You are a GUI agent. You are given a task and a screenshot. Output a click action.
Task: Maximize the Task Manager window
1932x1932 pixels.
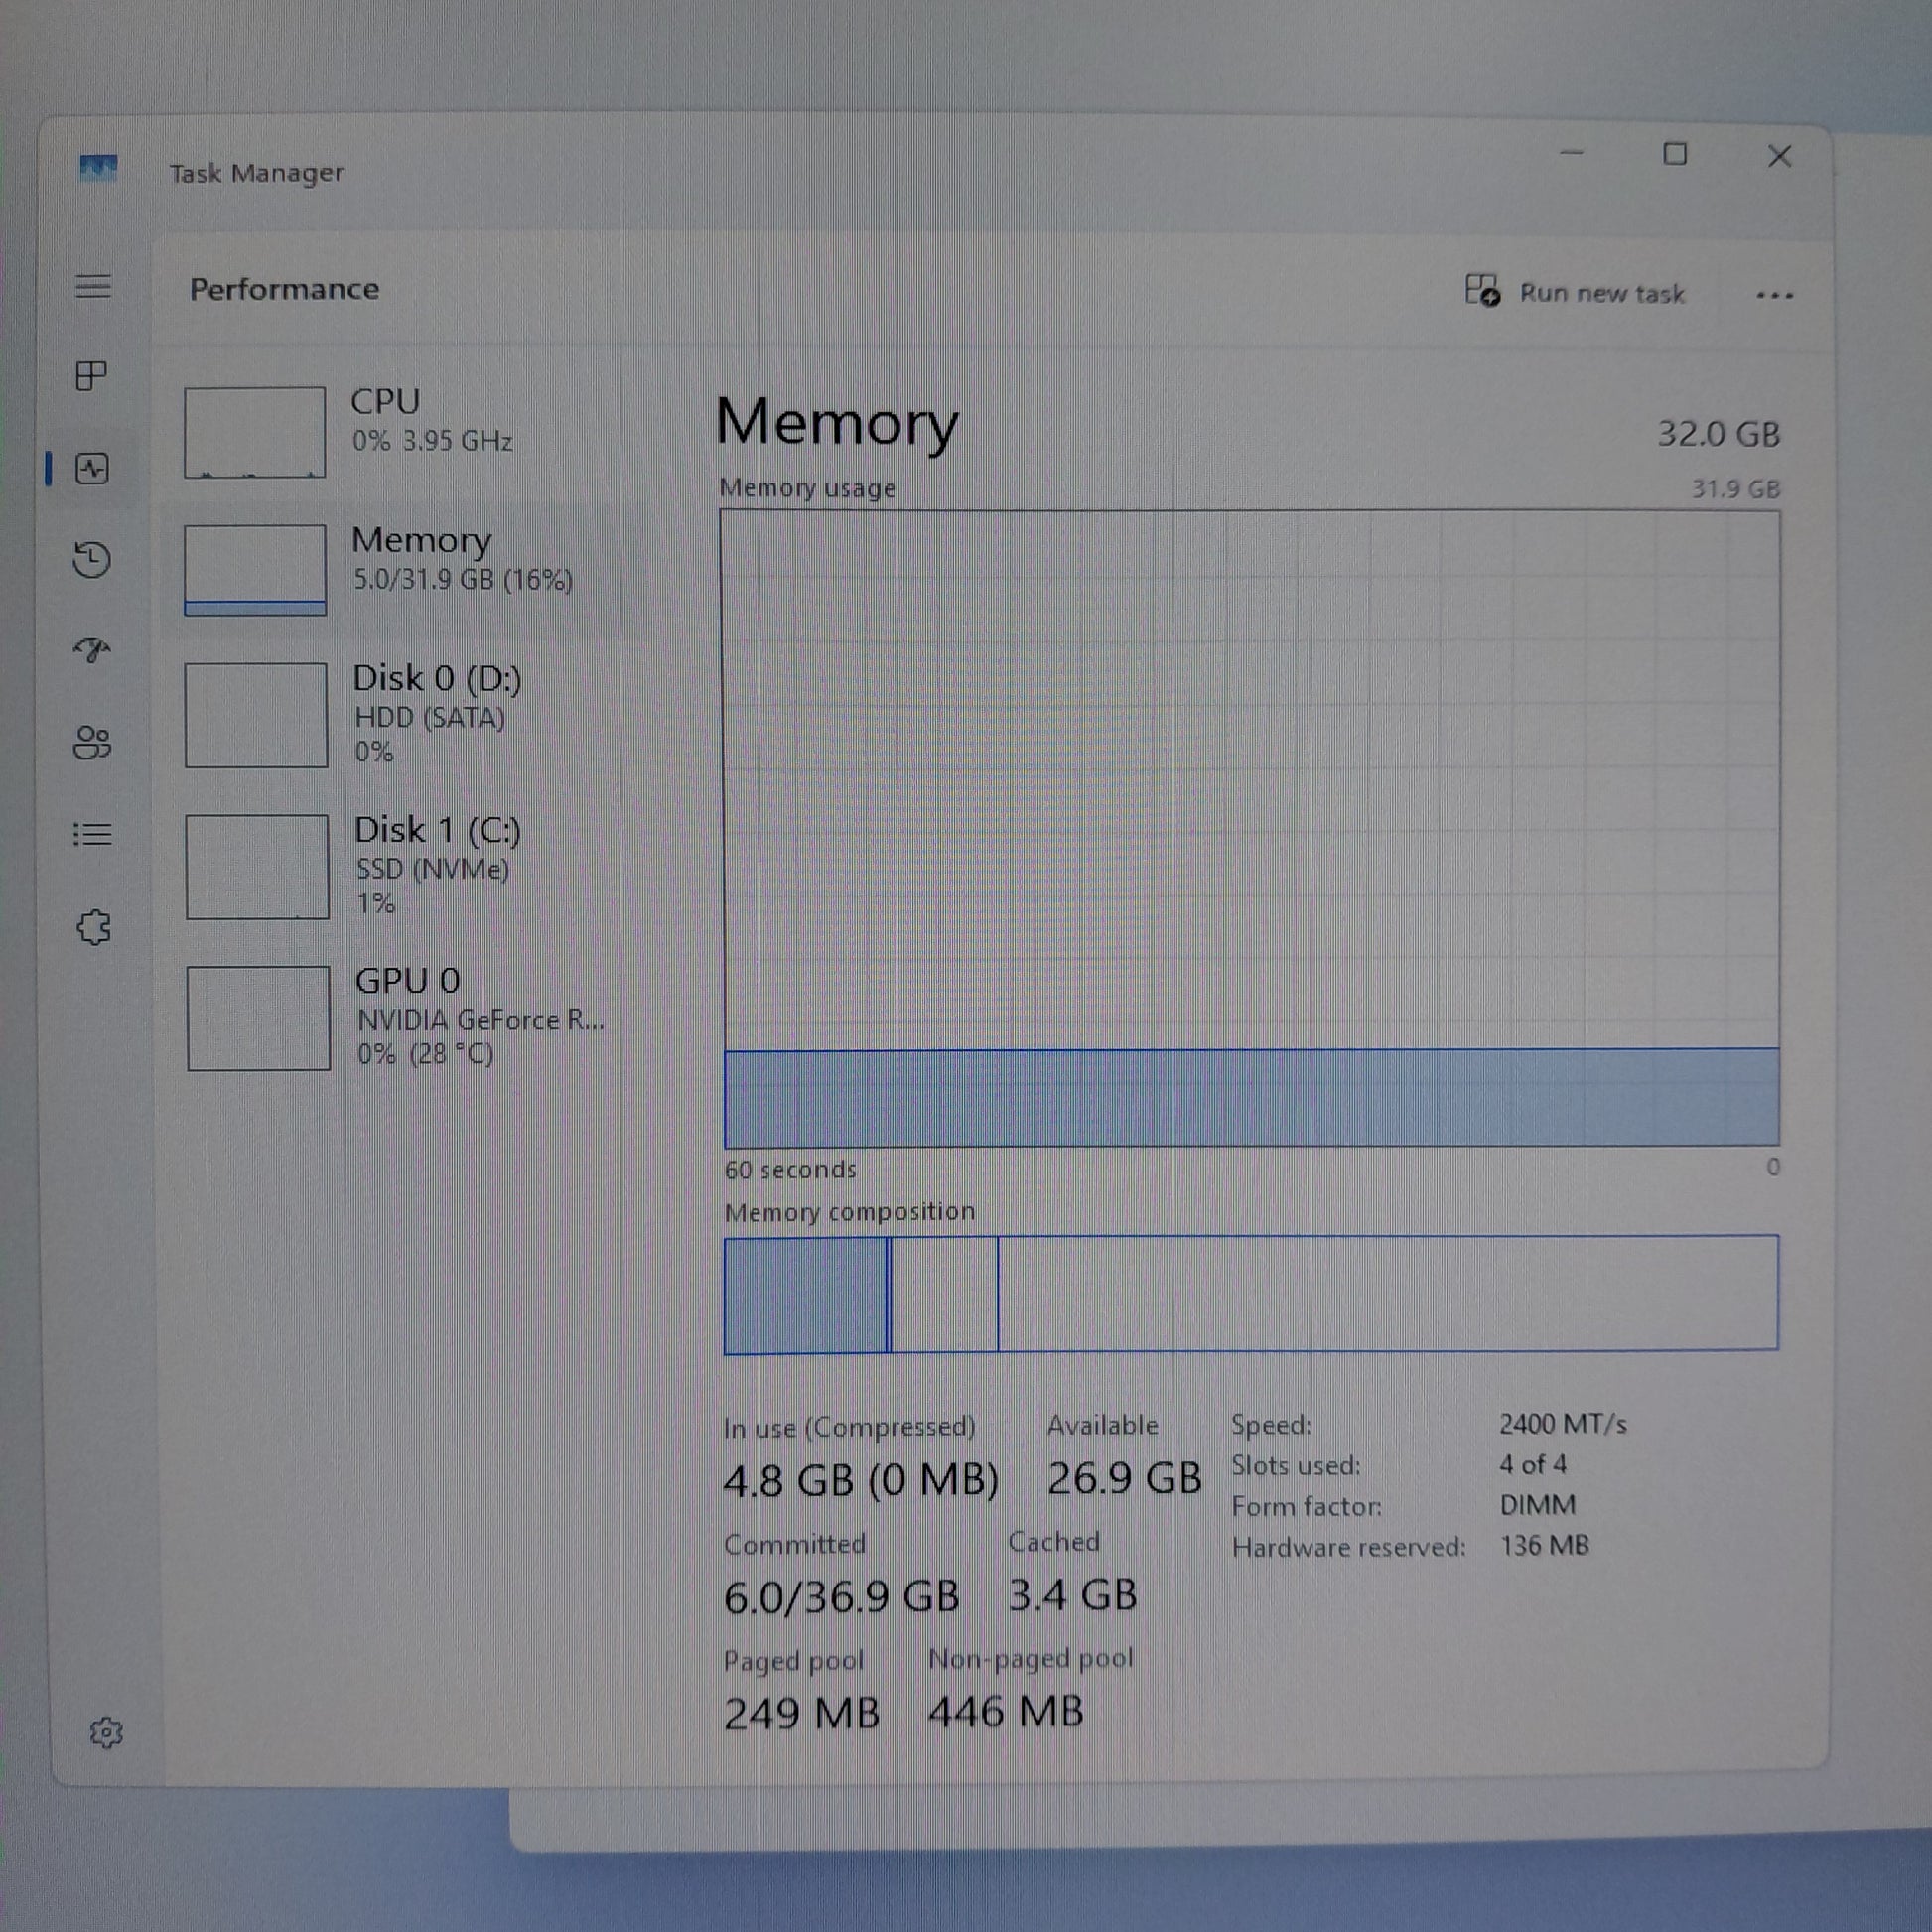pyautogui.click(x=1675, y=154)
